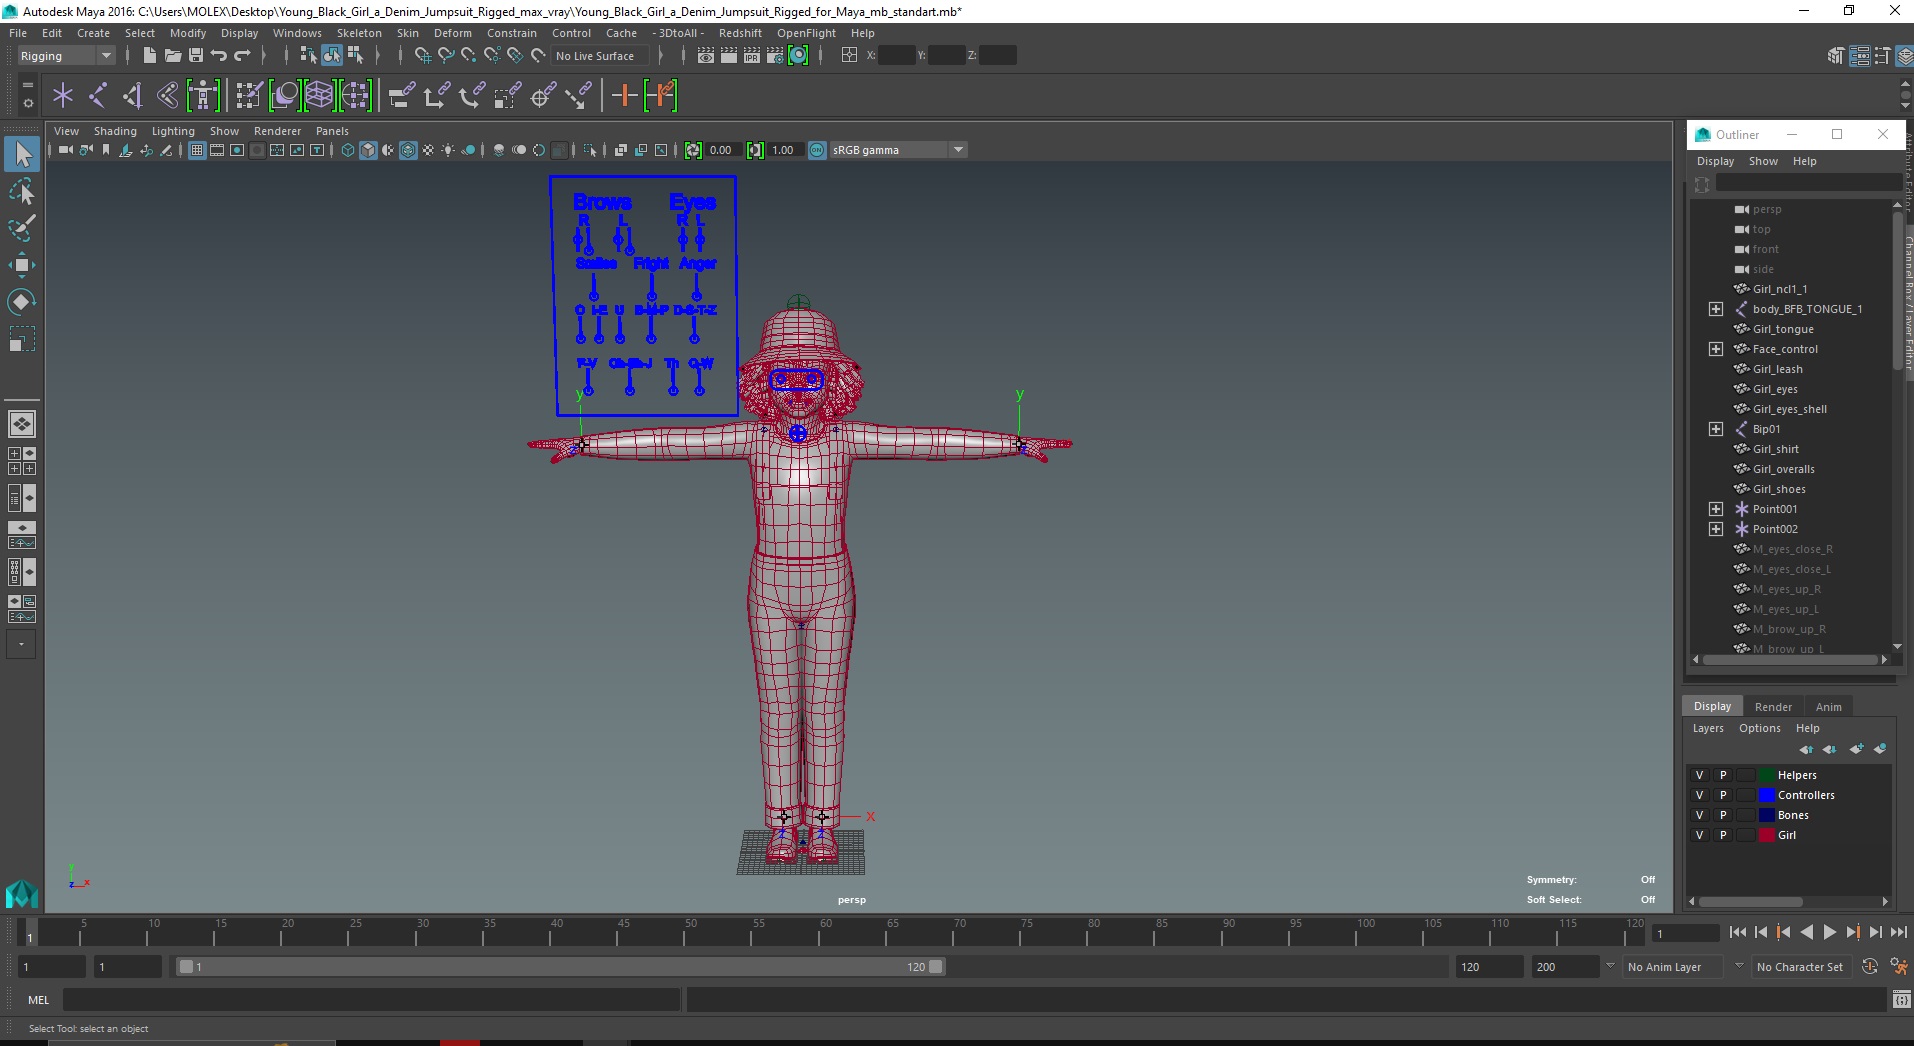This screenshot has height=1046, width=1914.
Task: Click the play forwards button
Action: pos(1829,932)
